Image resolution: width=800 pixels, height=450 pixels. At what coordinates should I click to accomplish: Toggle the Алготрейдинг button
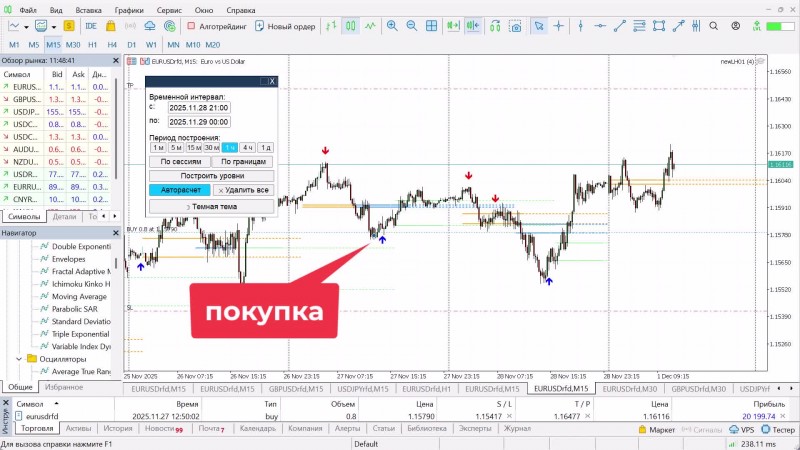pyautogui.click(x=217, y=26)
